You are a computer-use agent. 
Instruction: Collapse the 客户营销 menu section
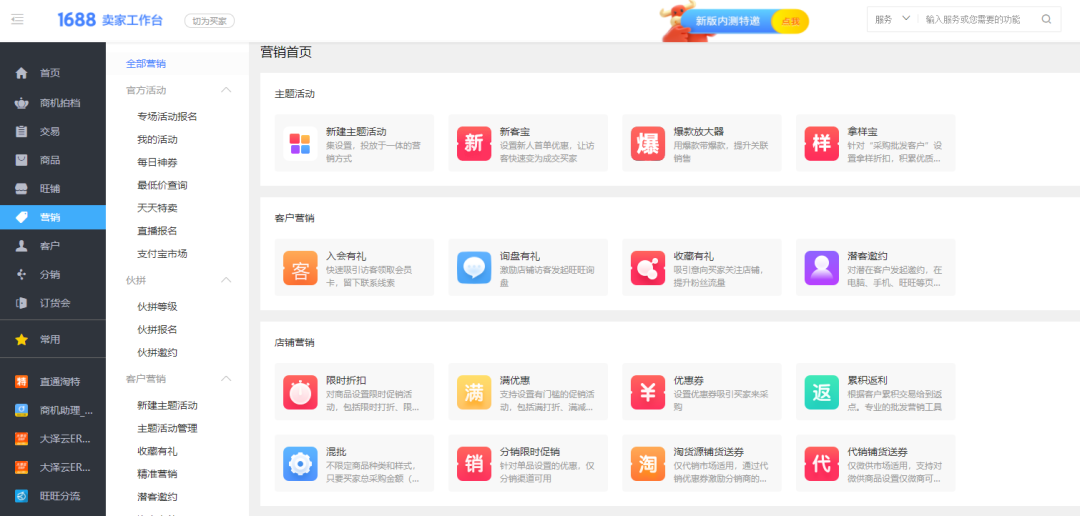point(226,379)
